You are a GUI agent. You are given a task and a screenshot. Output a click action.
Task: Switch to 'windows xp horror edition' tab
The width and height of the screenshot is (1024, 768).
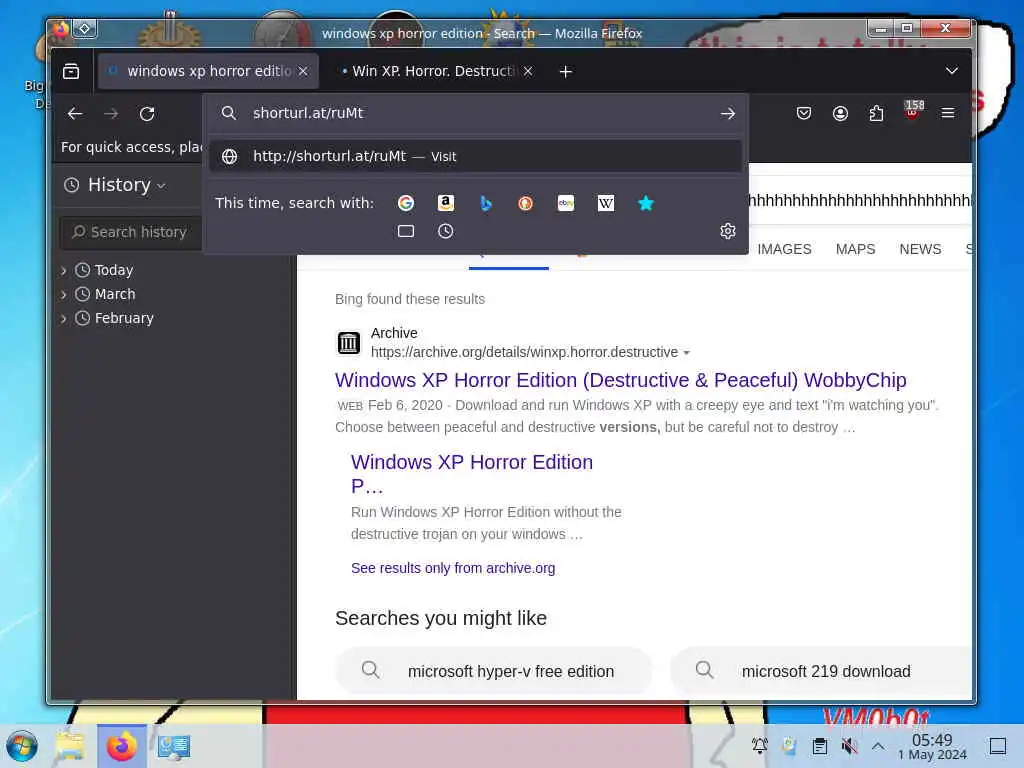point(208,71)
